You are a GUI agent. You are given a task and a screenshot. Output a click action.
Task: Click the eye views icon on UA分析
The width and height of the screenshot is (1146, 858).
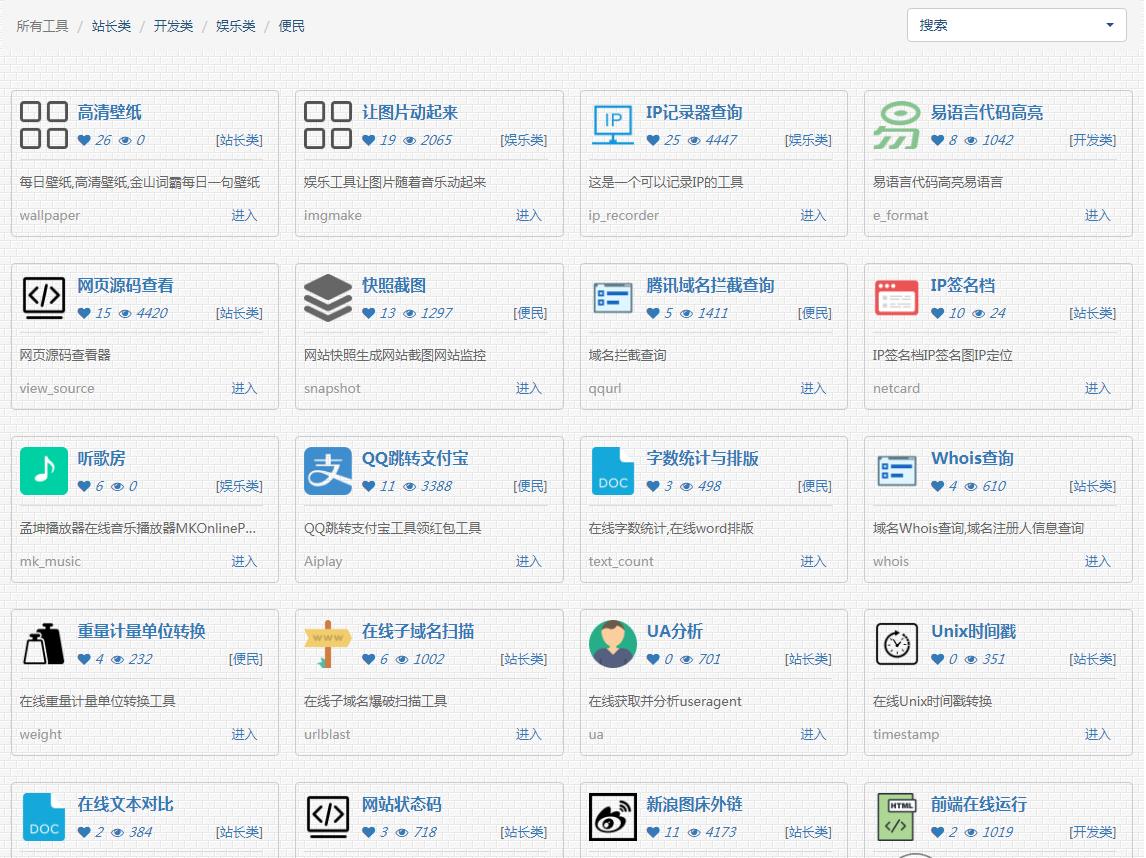point(686,660)
